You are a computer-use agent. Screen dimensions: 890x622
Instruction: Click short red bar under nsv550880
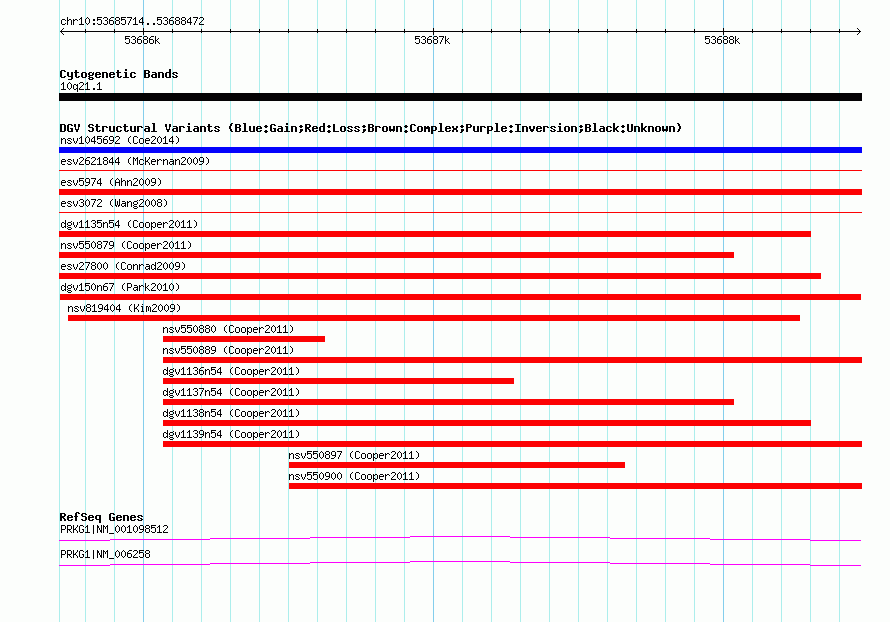(x=244, y=339)
